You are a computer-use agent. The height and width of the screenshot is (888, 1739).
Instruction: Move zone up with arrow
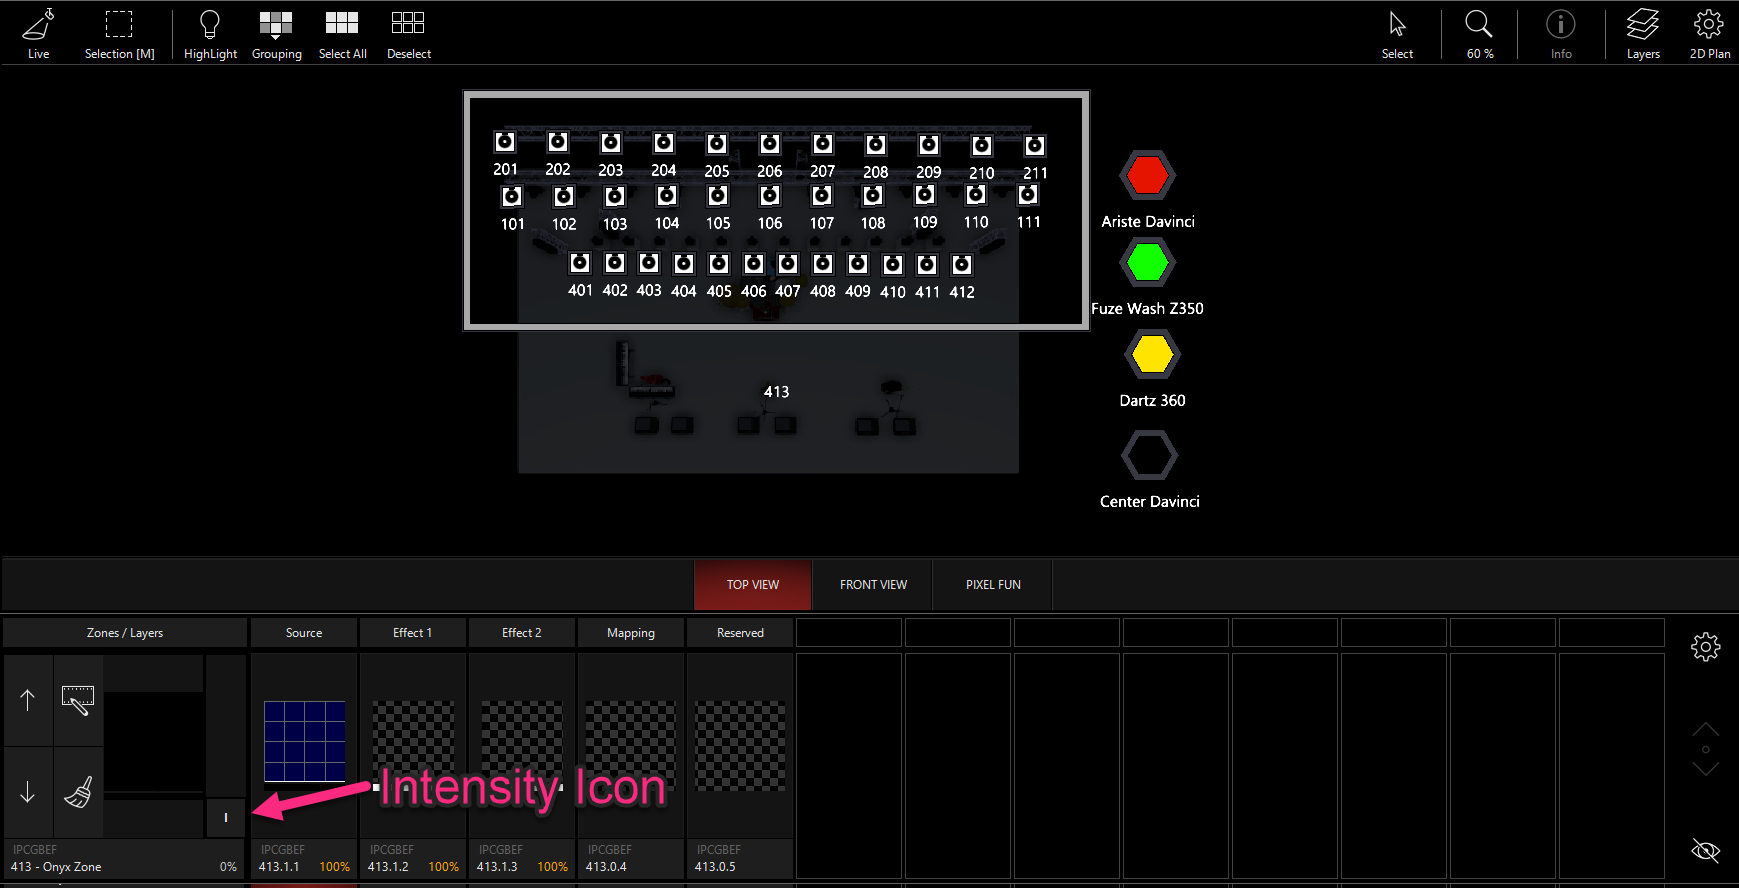tap(28, 700)
